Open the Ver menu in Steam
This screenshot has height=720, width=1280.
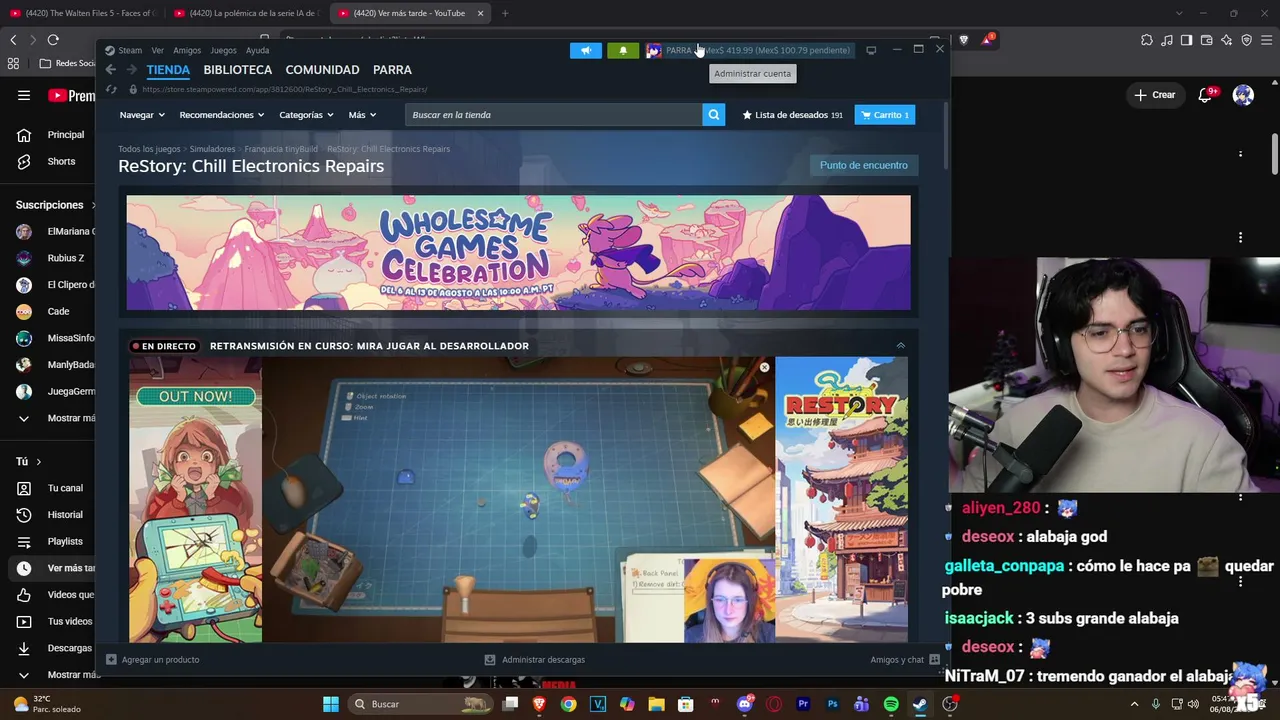(x=157, y=50)
